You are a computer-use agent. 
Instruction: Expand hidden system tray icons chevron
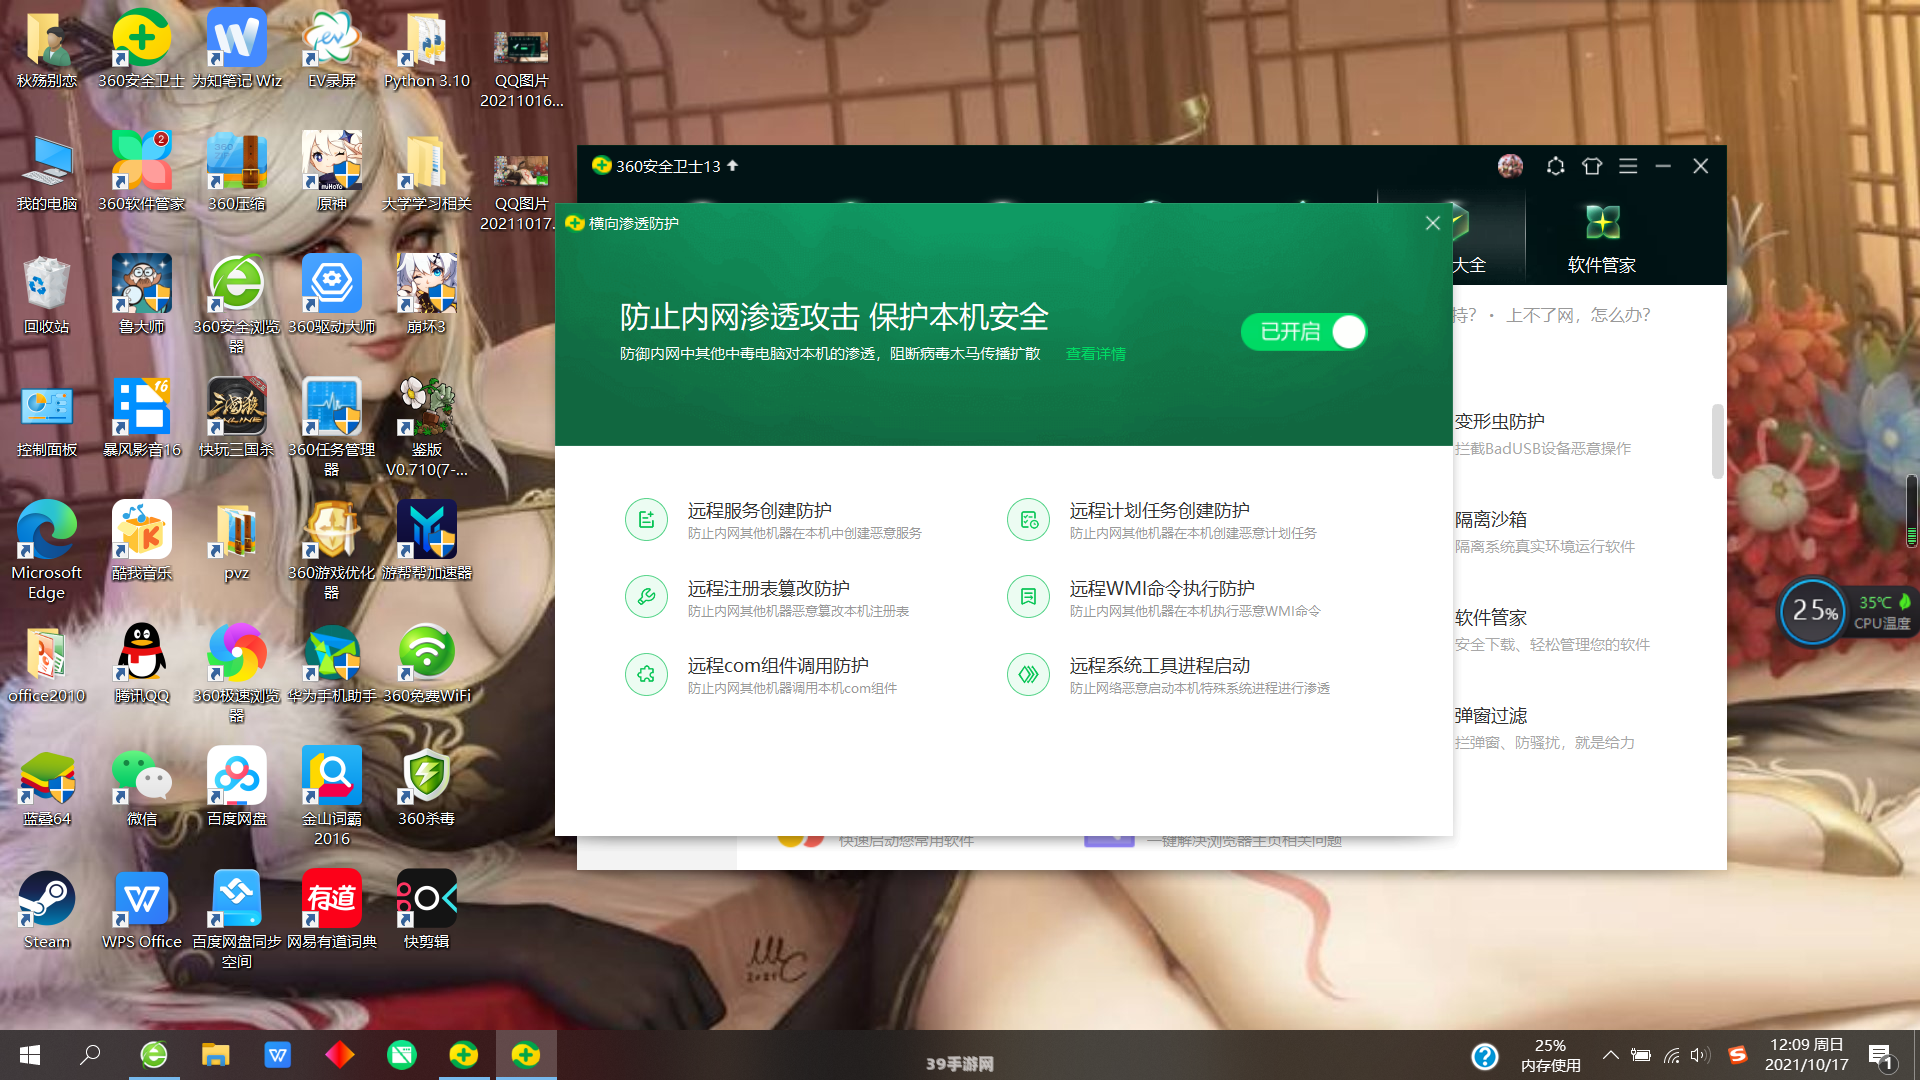(x=1610, y=1055)
